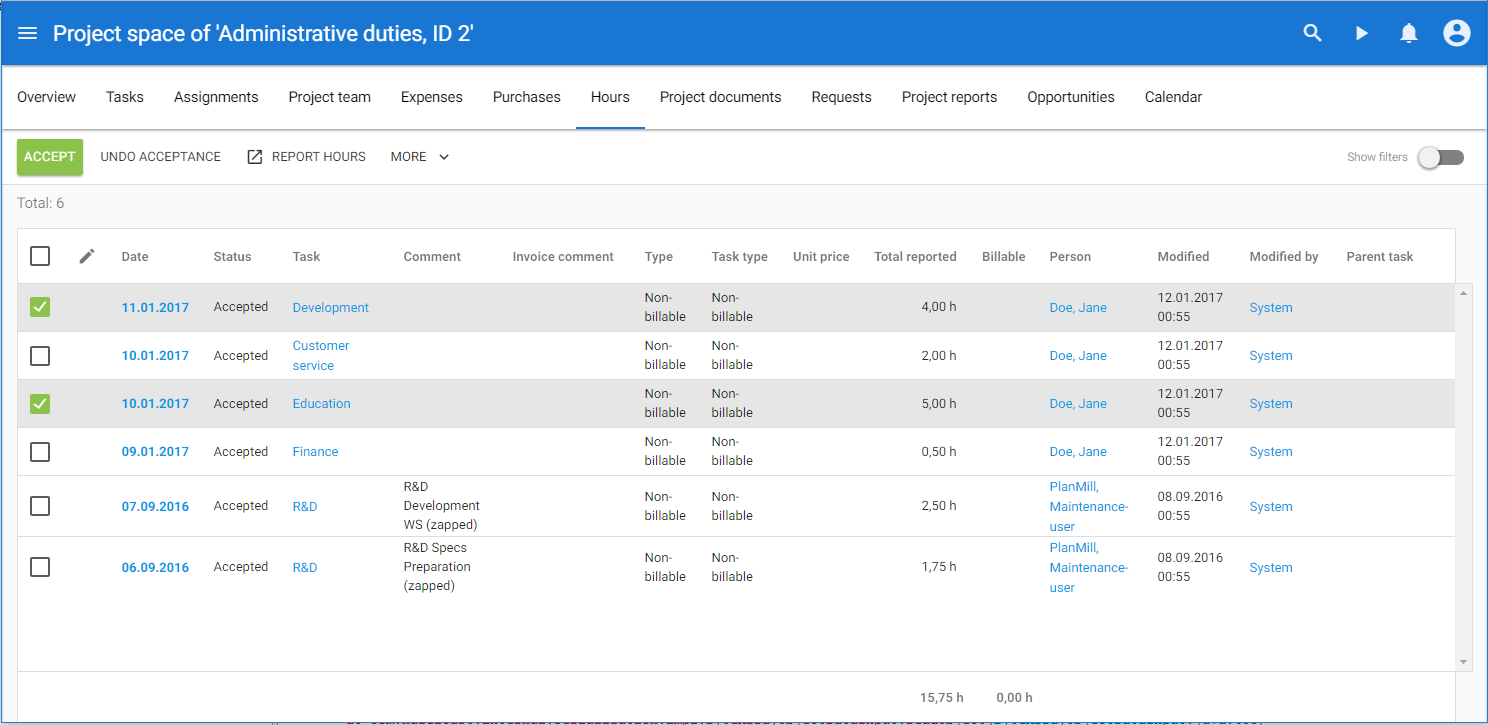Screen dimensions: 1488x725
Task: Click the Report Hours external-link icon
Action: click(254, 156)
